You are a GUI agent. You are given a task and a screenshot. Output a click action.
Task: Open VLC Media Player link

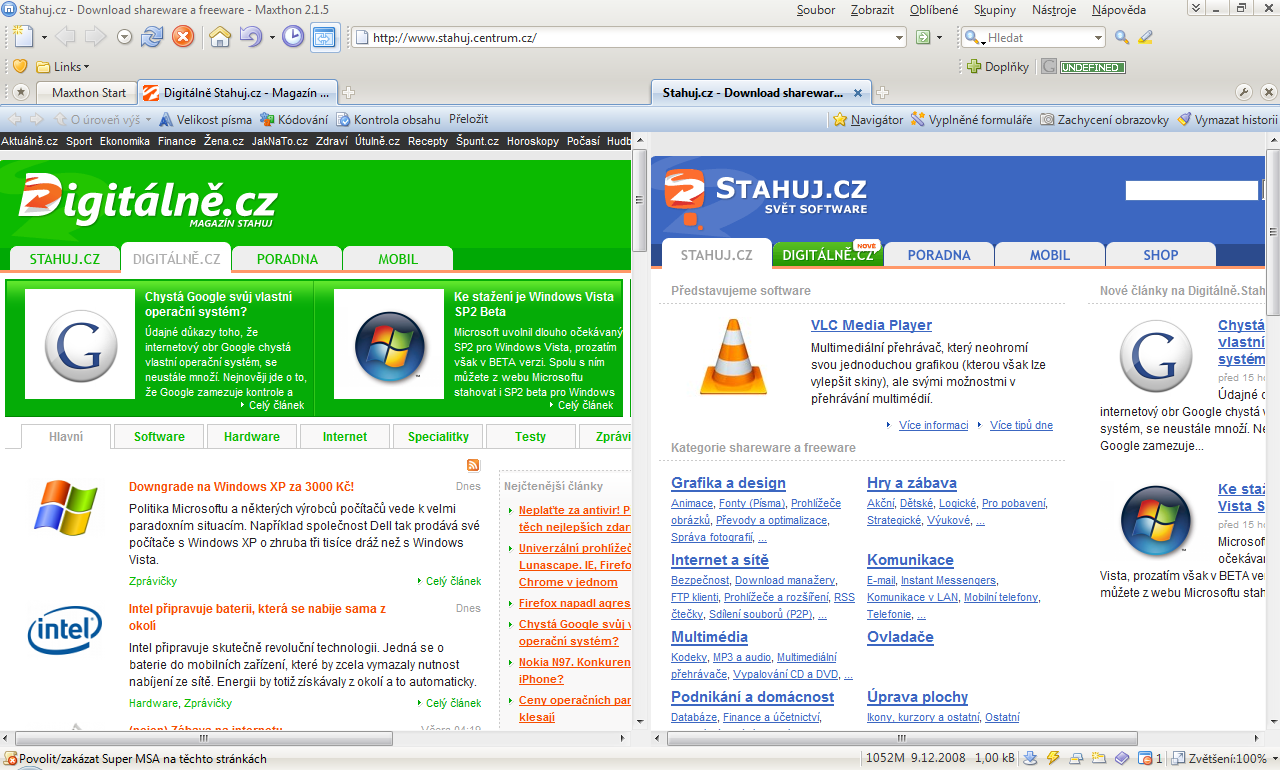[x=871, y=325]
